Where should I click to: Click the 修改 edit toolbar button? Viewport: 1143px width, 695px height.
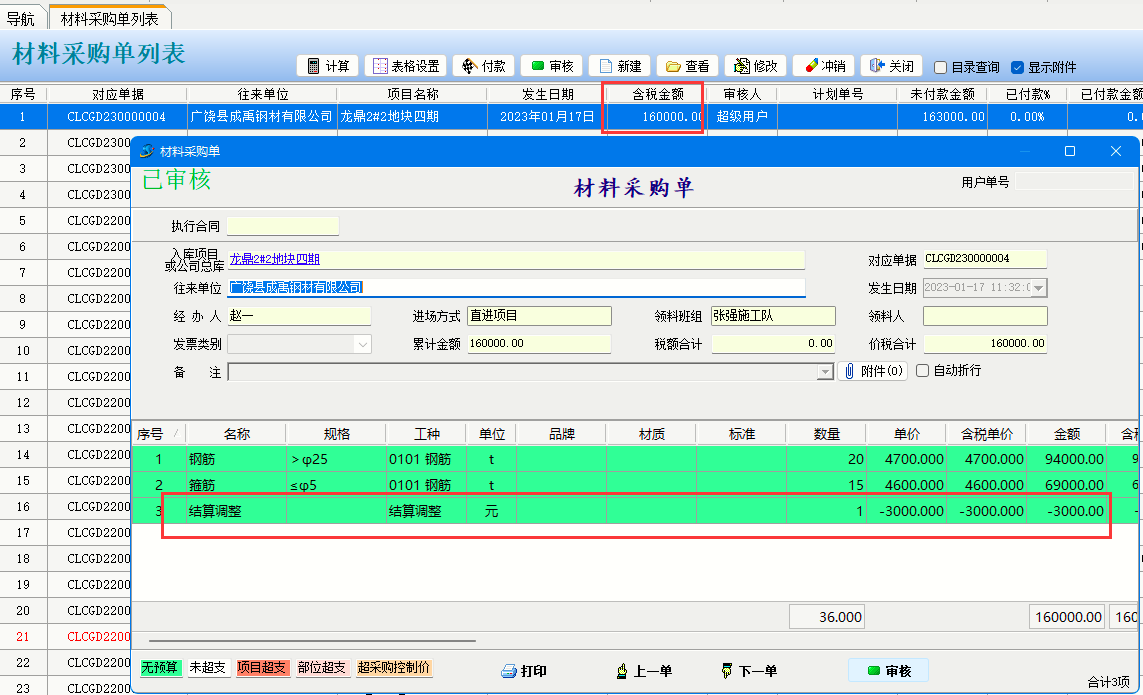755,66
